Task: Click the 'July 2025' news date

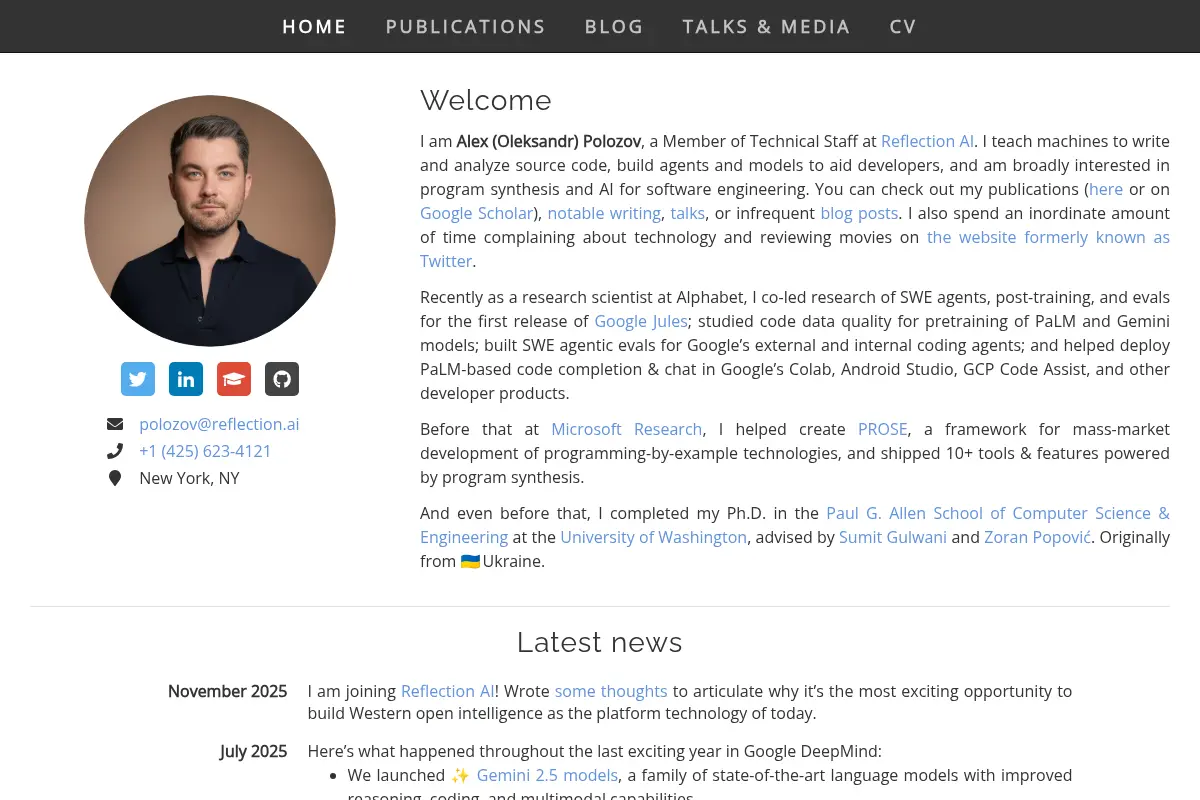Action: [253, 751]
